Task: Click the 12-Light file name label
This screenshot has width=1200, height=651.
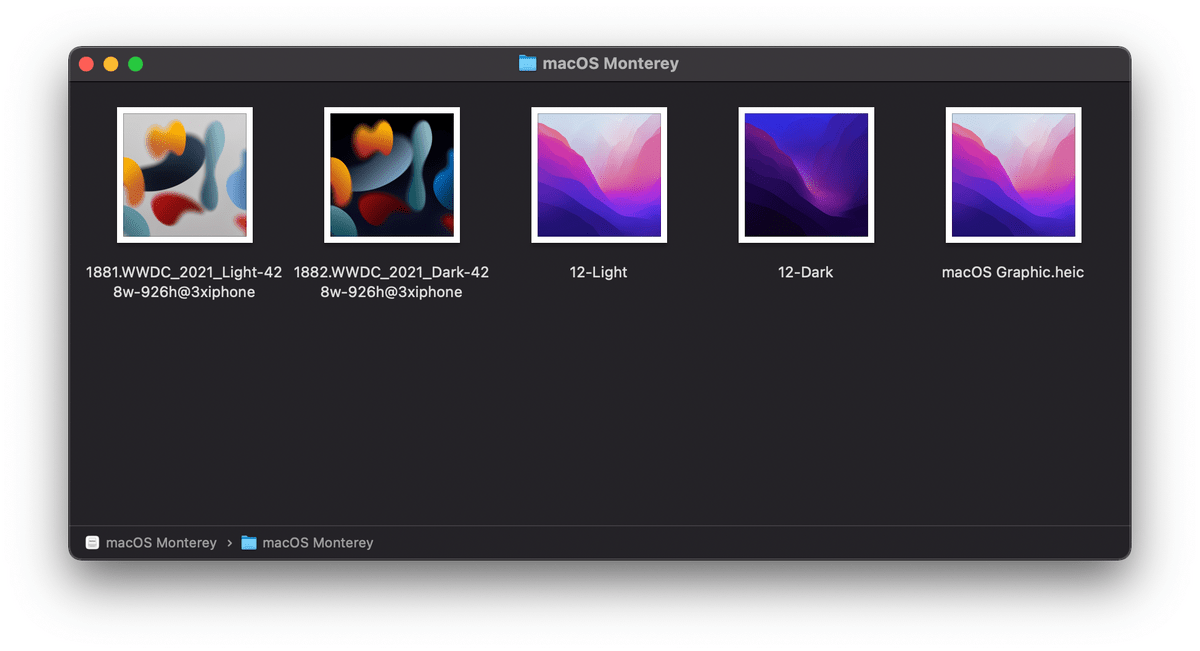Action: click(599, 272)
